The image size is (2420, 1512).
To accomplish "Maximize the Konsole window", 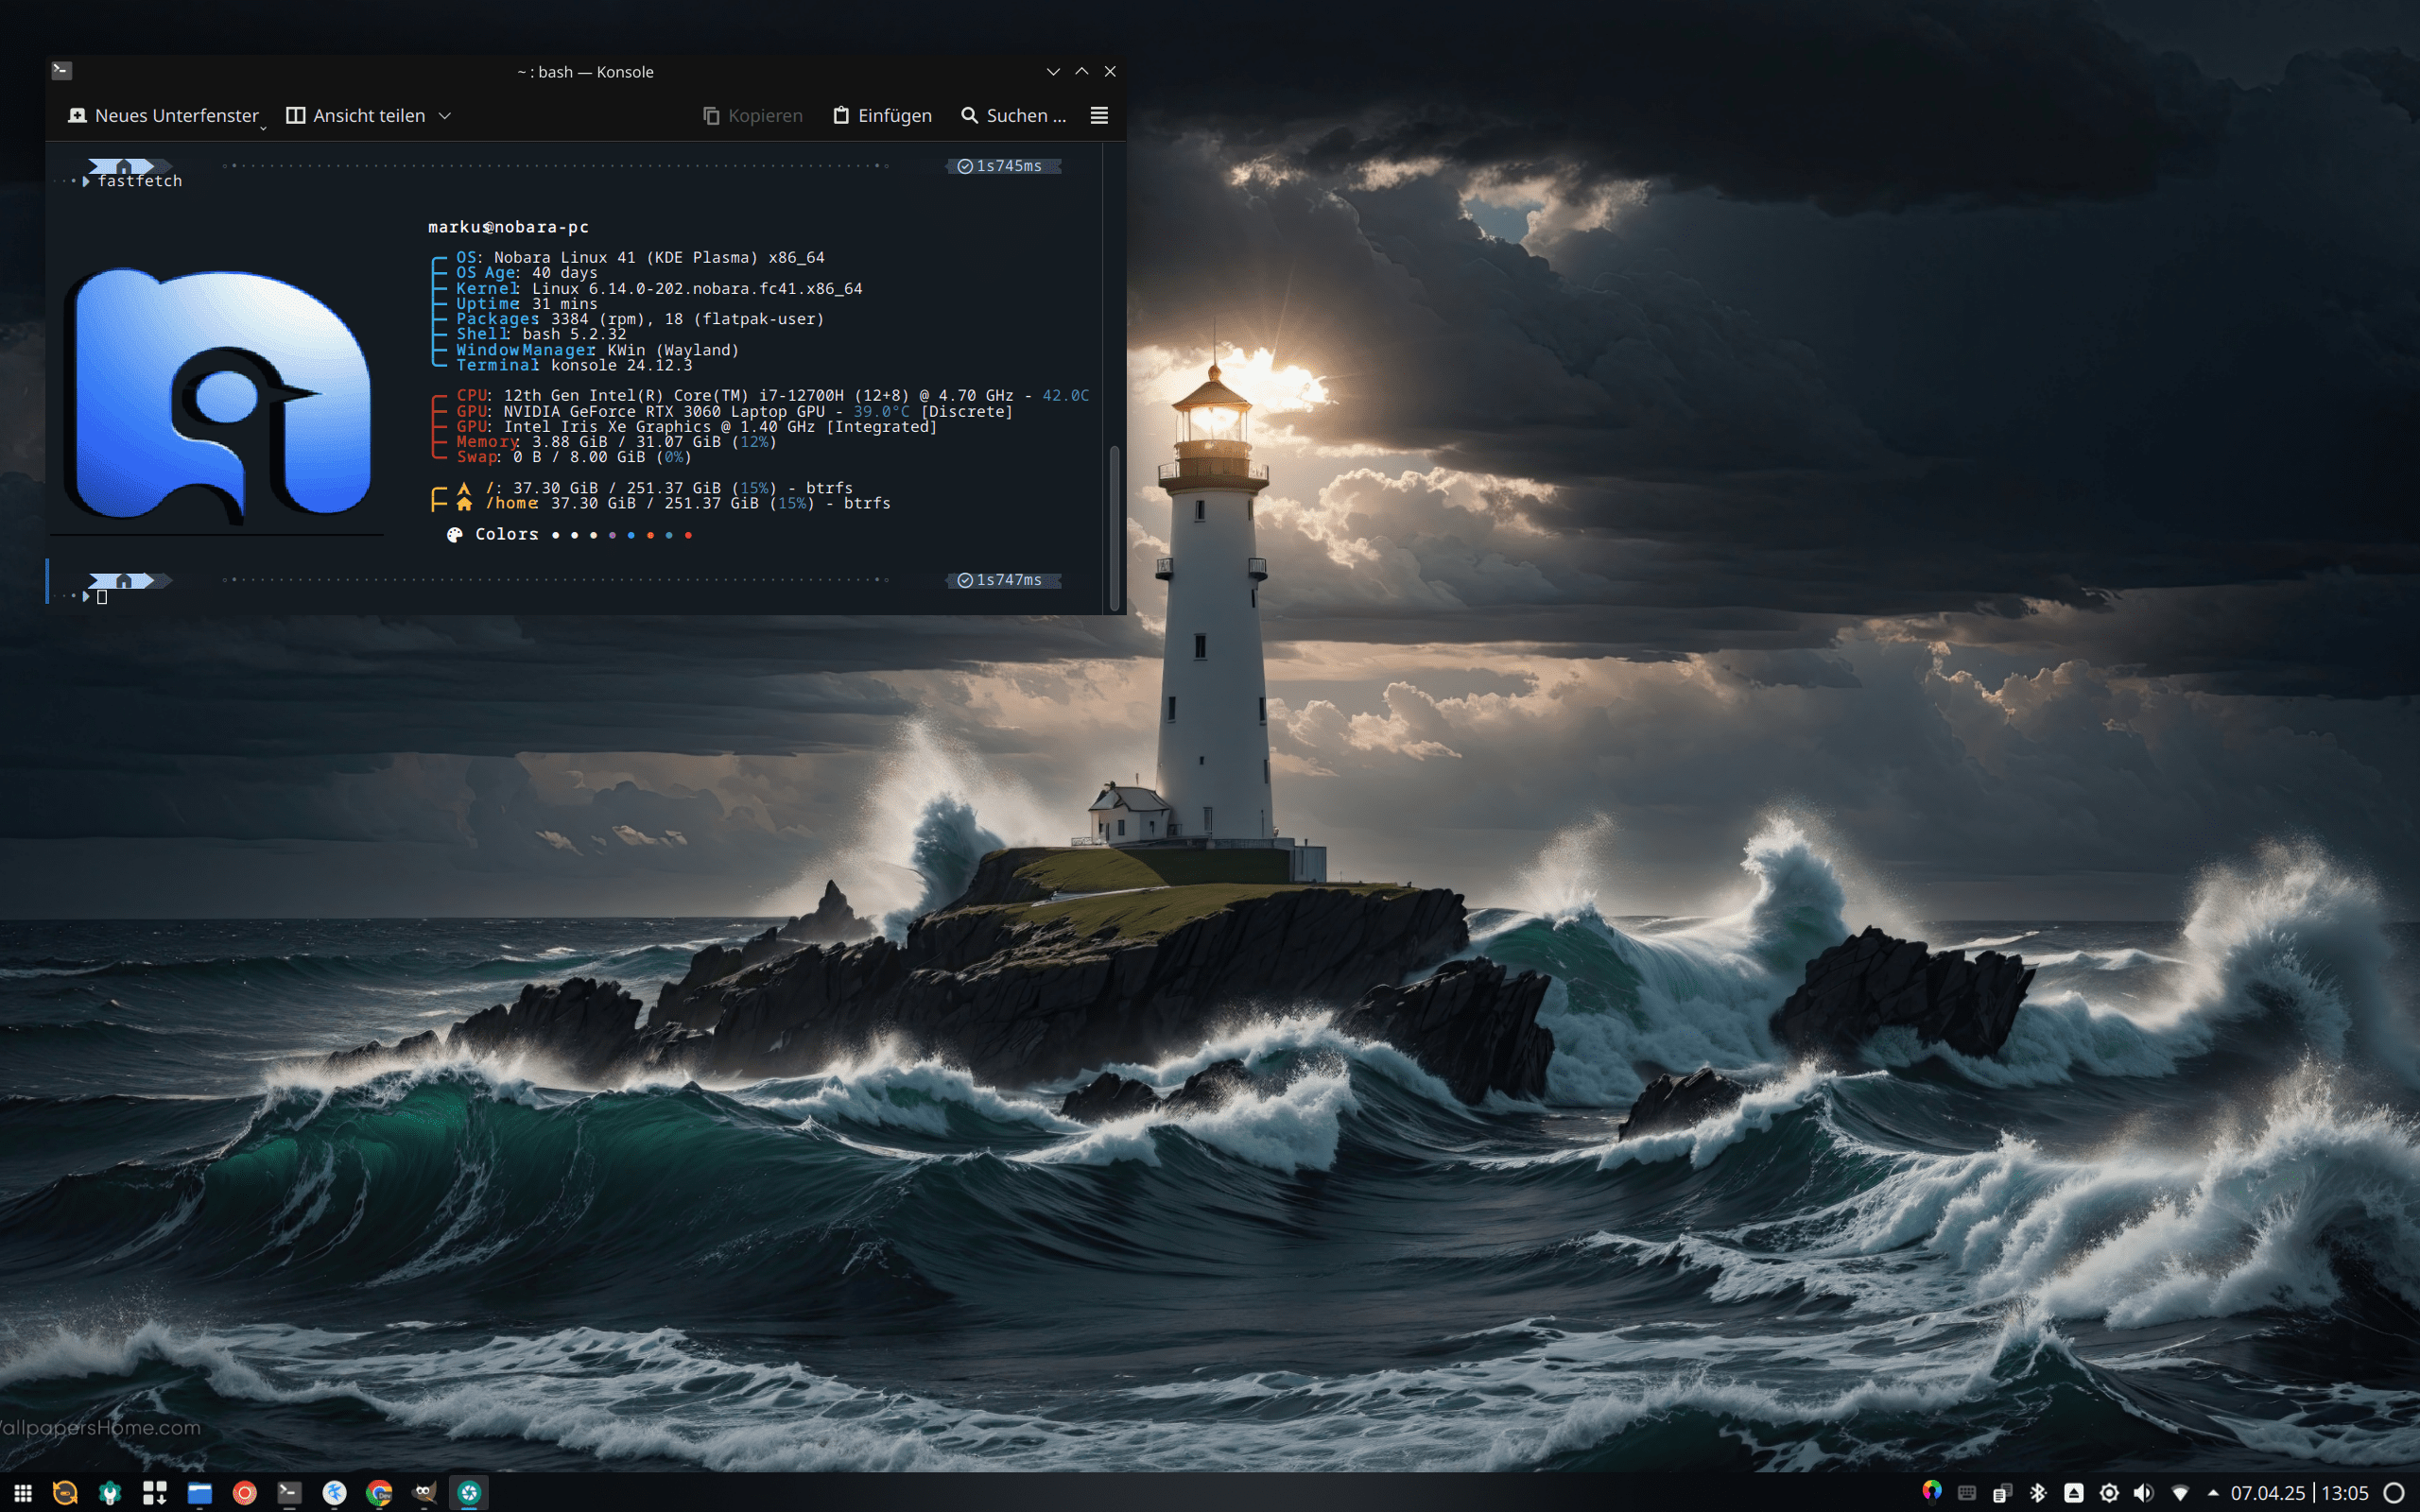I will 1081,71.
